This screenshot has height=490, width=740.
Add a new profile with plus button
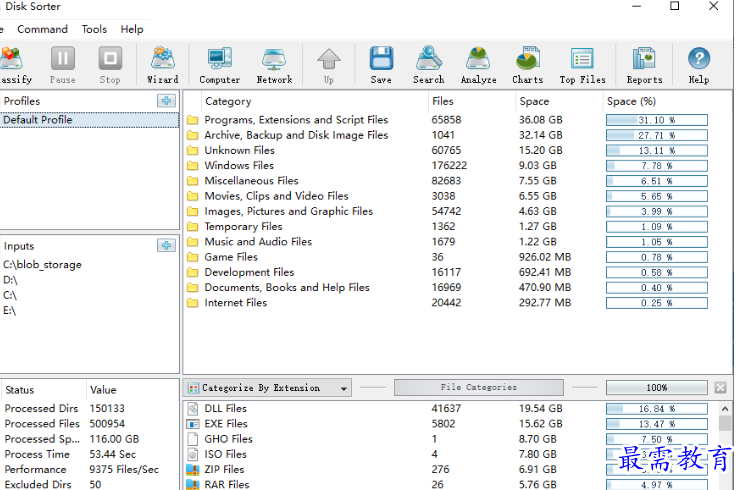[x=166, y=101]
